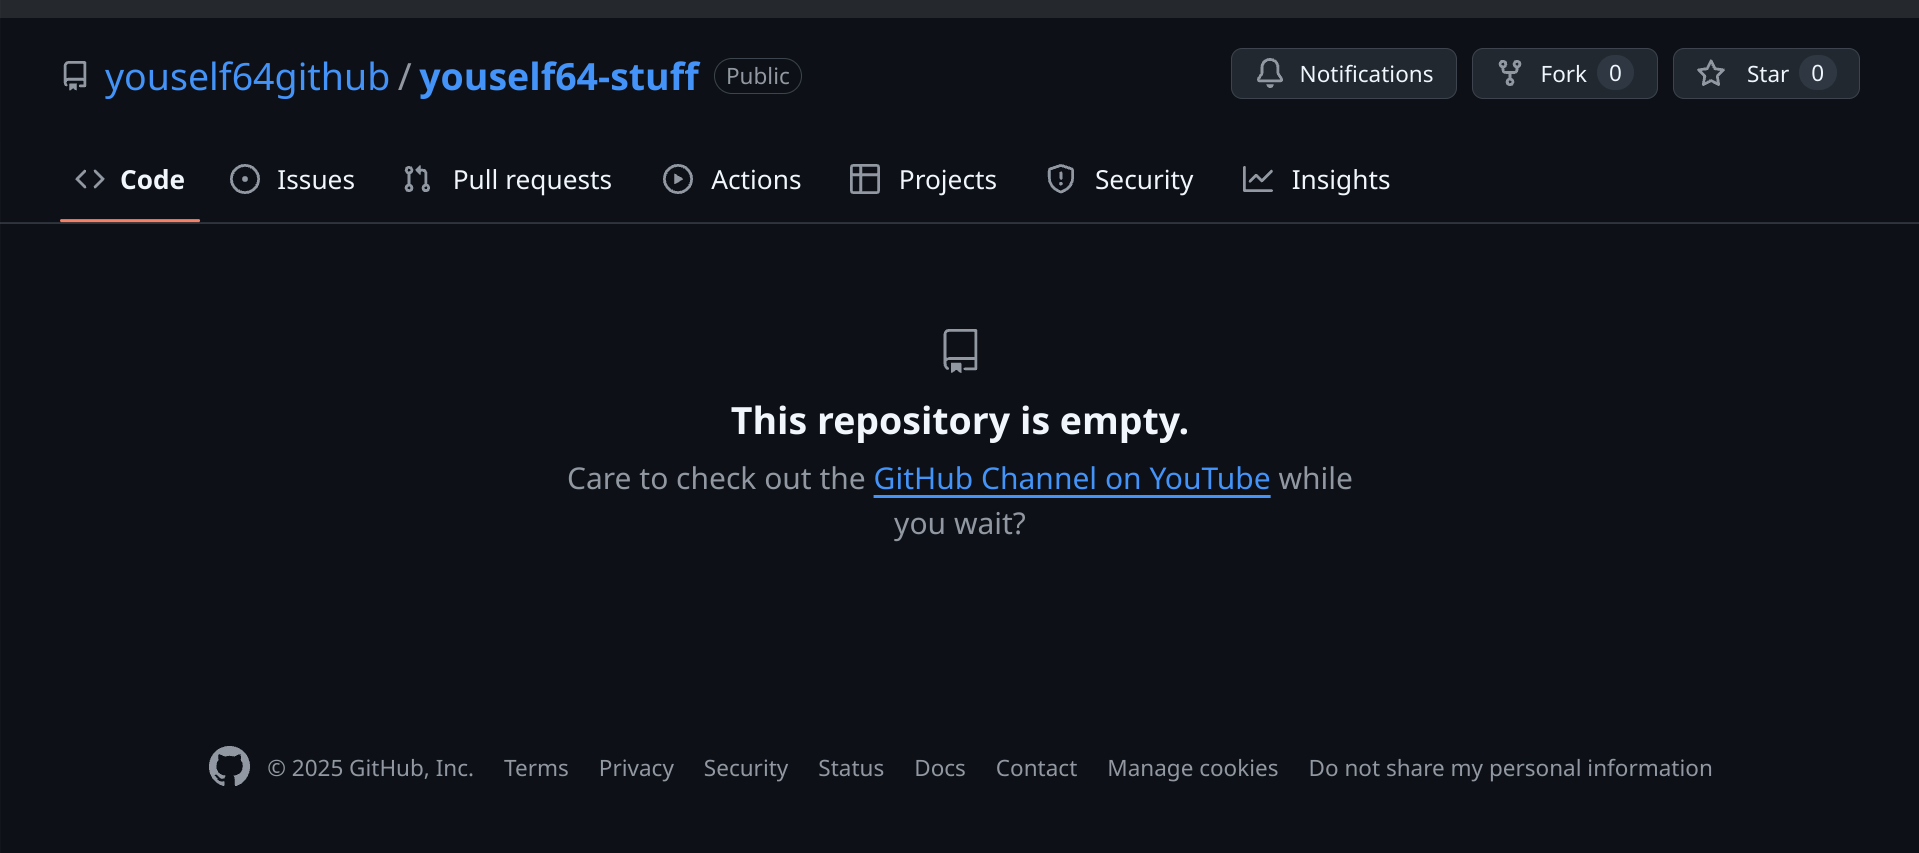
Task: Click Do not share my personal information
Action: [1510, 768]
